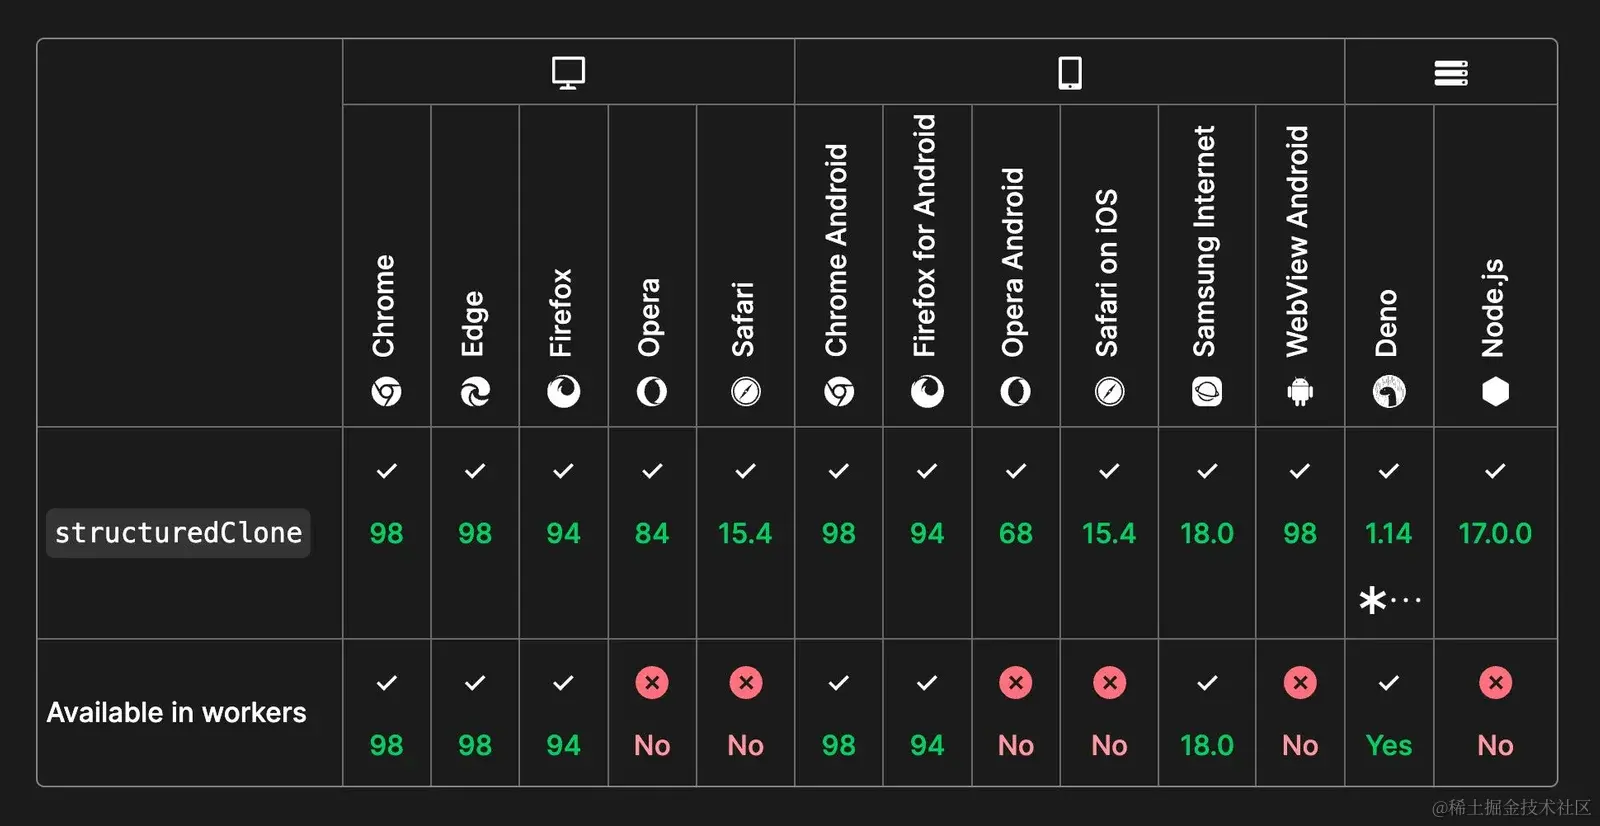1600x826 pixels.
Task: Click the mobile device icon header
Action: 1069,73
